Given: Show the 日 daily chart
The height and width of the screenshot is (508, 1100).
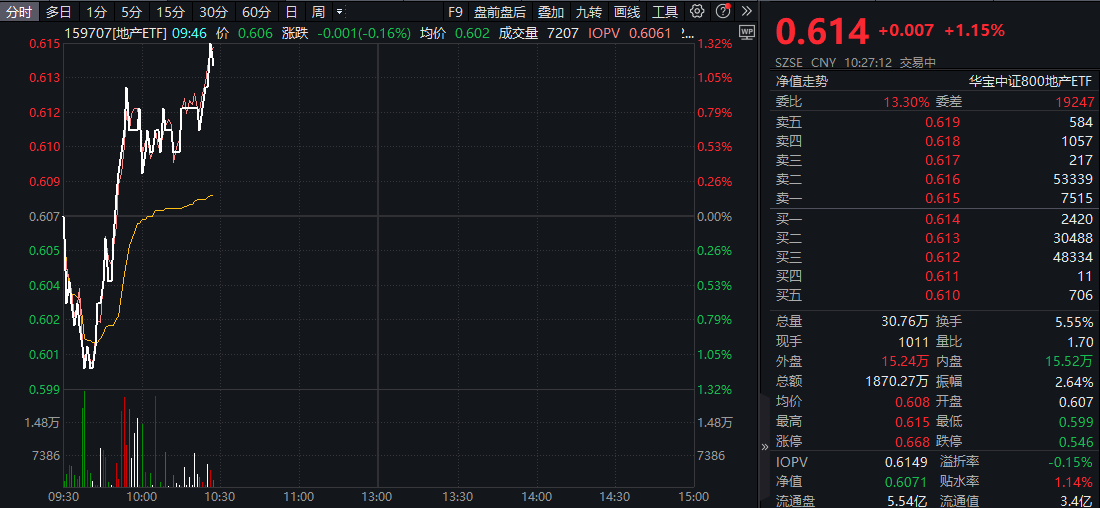Looking at the screenshot, I should coord(291,12).
